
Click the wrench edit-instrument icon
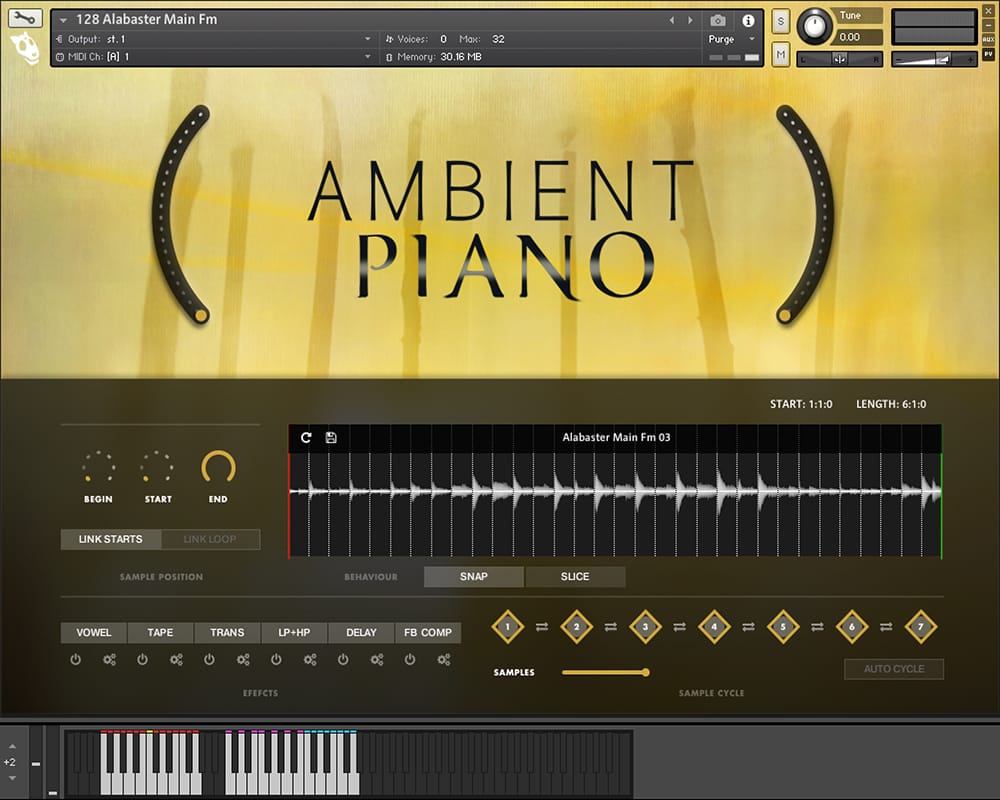(26, 18)
